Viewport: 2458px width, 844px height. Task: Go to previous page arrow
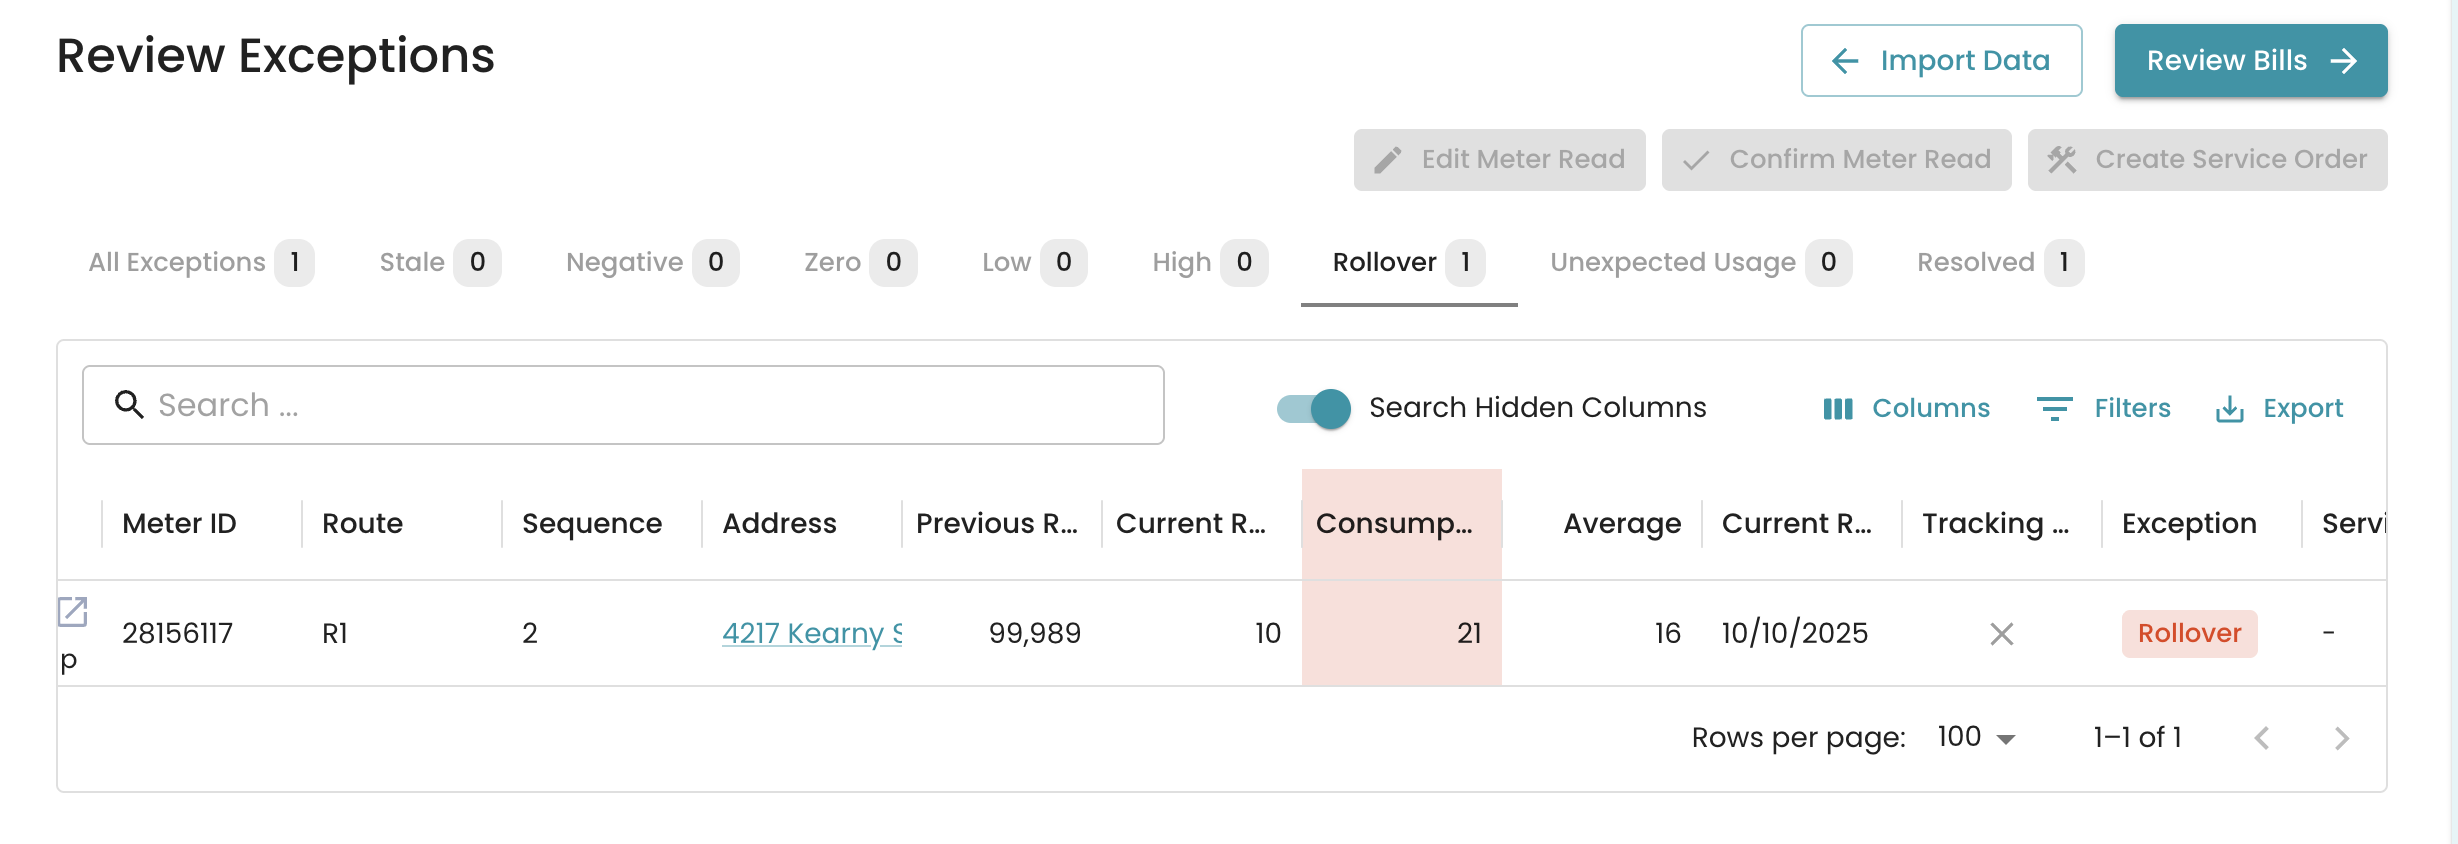click(x=2262, y=739)
